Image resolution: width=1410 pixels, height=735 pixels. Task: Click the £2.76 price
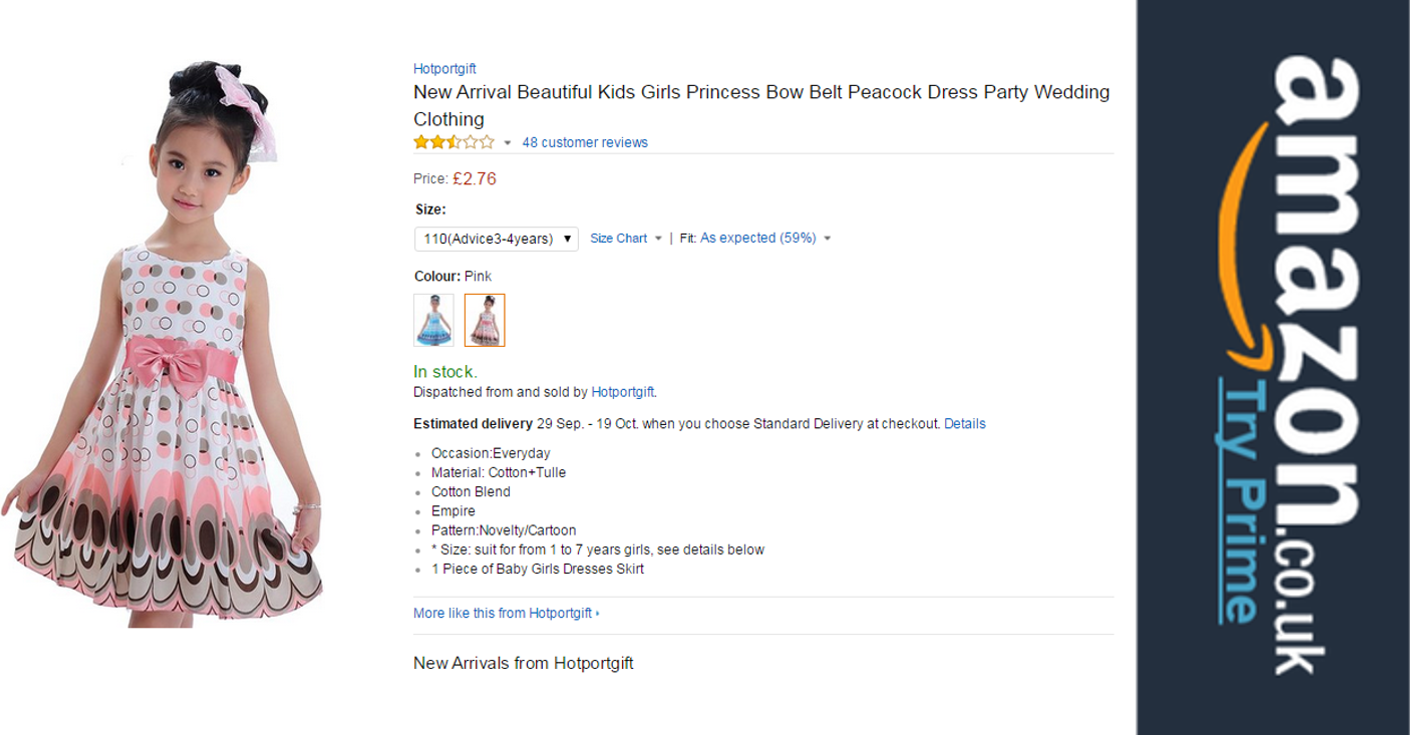click(x=474, y=179)
